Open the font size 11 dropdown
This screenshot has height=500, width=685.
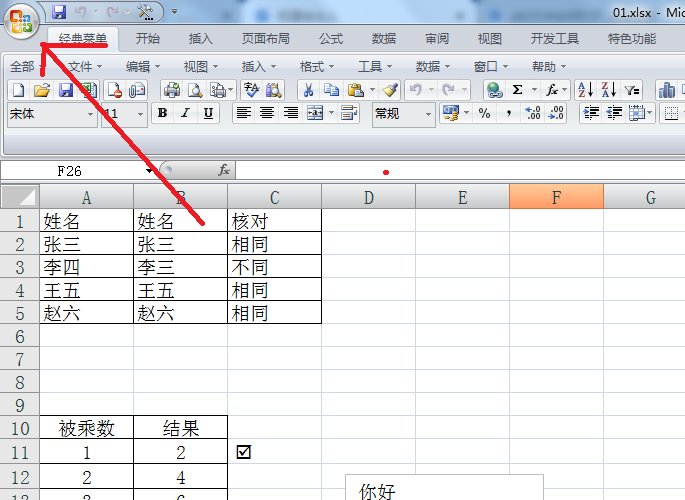pyautogui.click(x=140, y=114)
